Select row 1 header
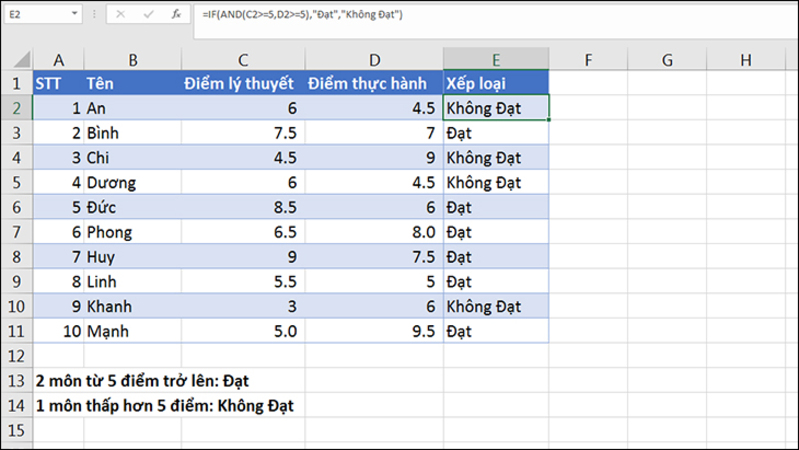799x450 pixels. [x=16, y=83]
